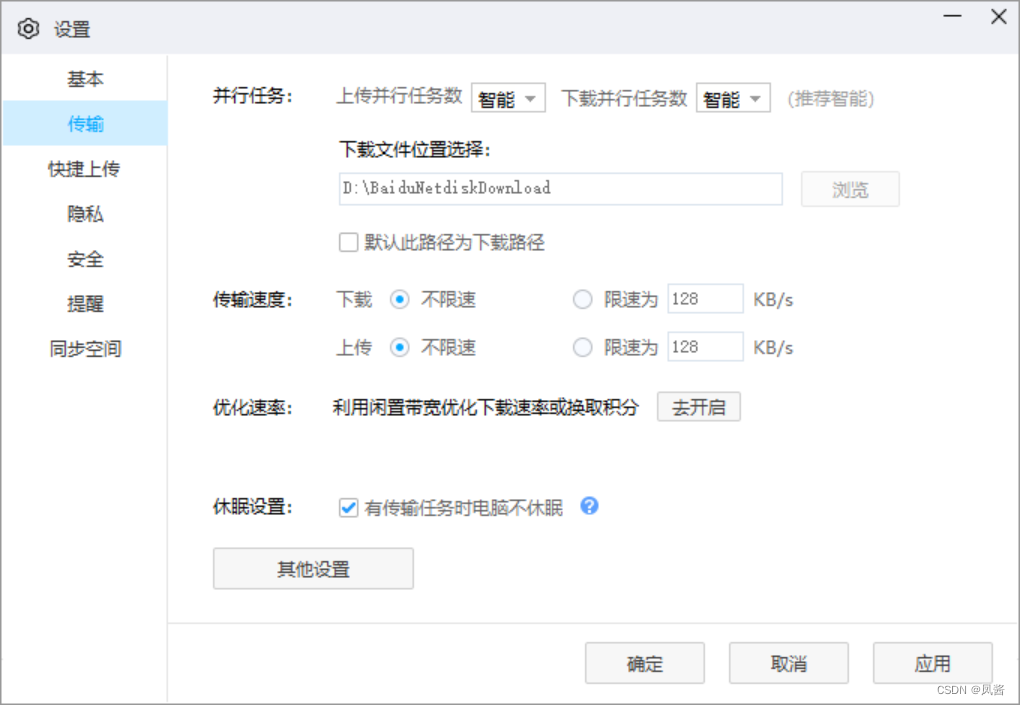Confirm with the 确定 button
The image size is (1020, 705).
(645, 663)
